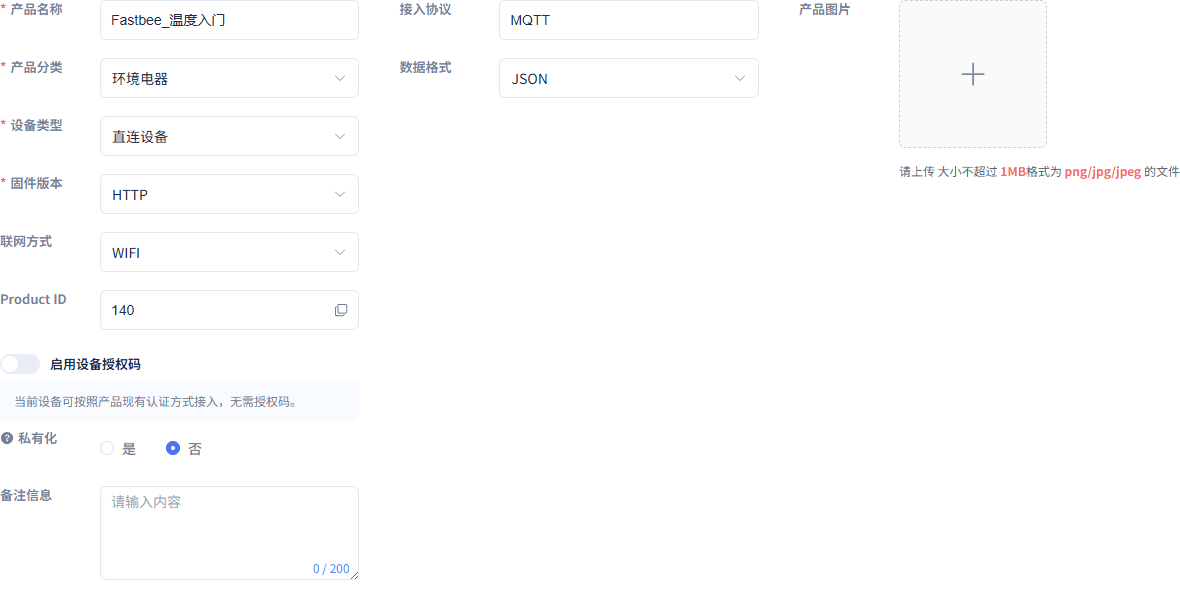Click the 产品分类 label

37,67
